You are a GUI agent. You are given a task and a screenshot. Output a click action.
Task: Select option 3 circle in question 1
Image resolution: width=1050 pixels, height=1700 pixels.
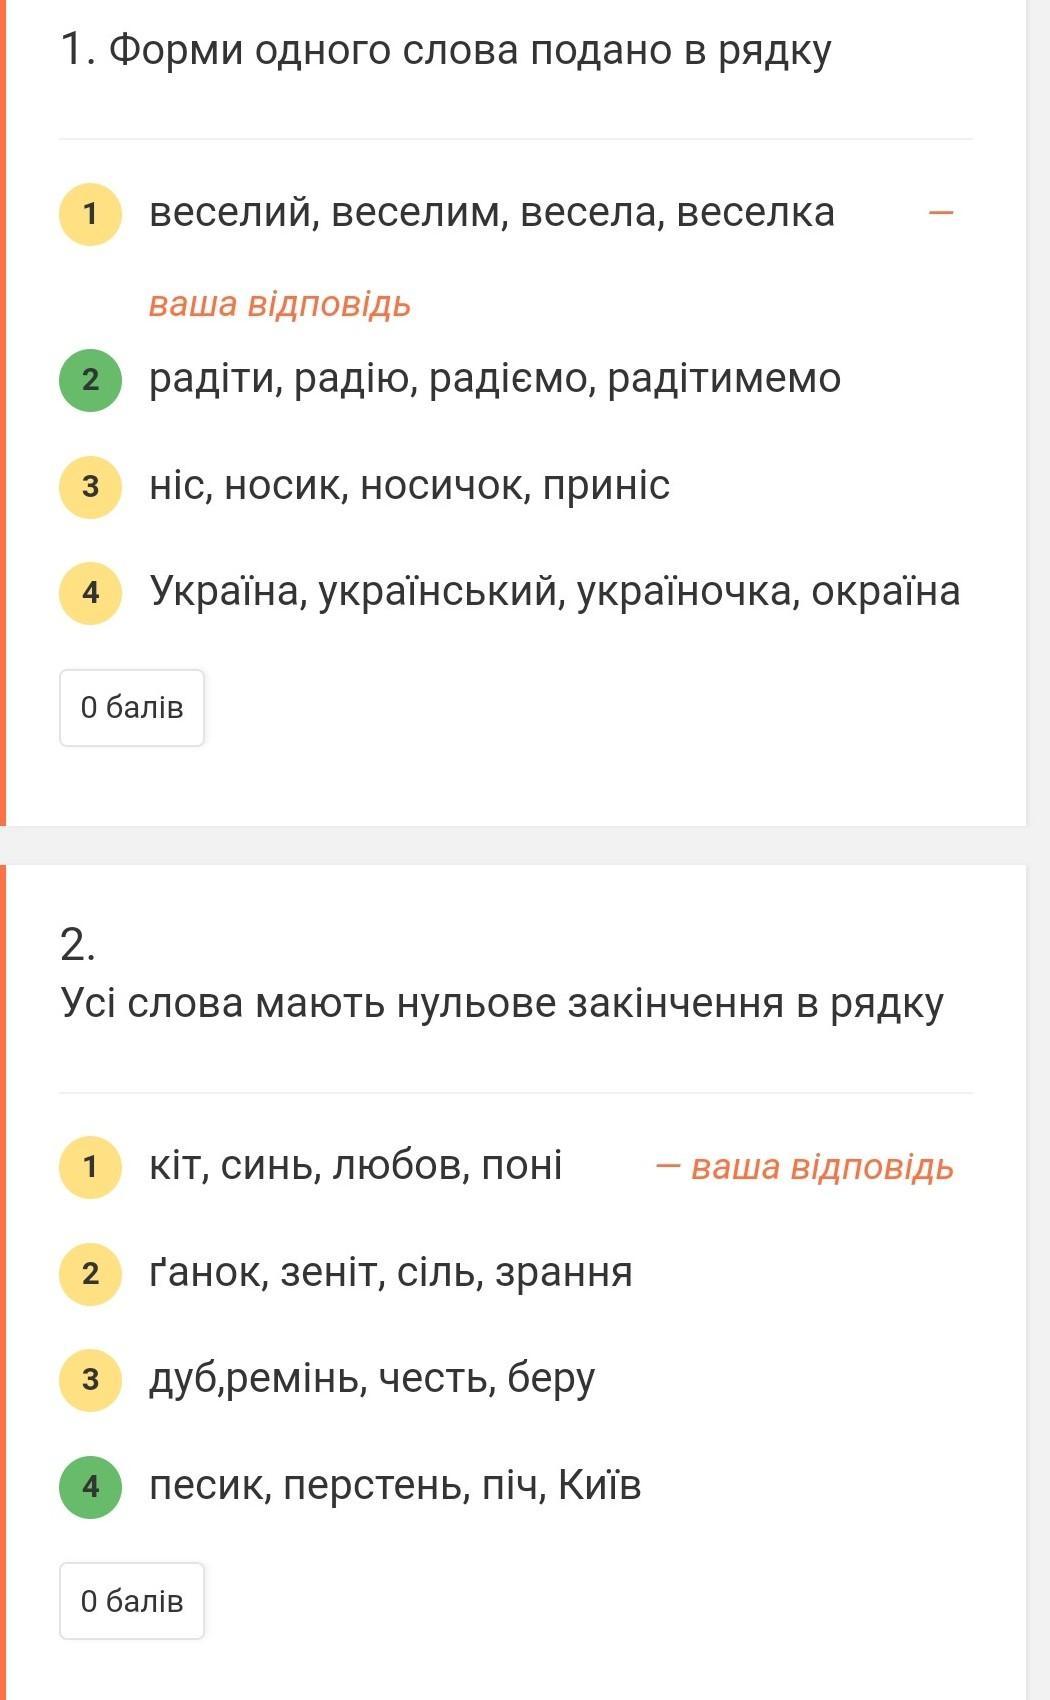coord(90,486)
